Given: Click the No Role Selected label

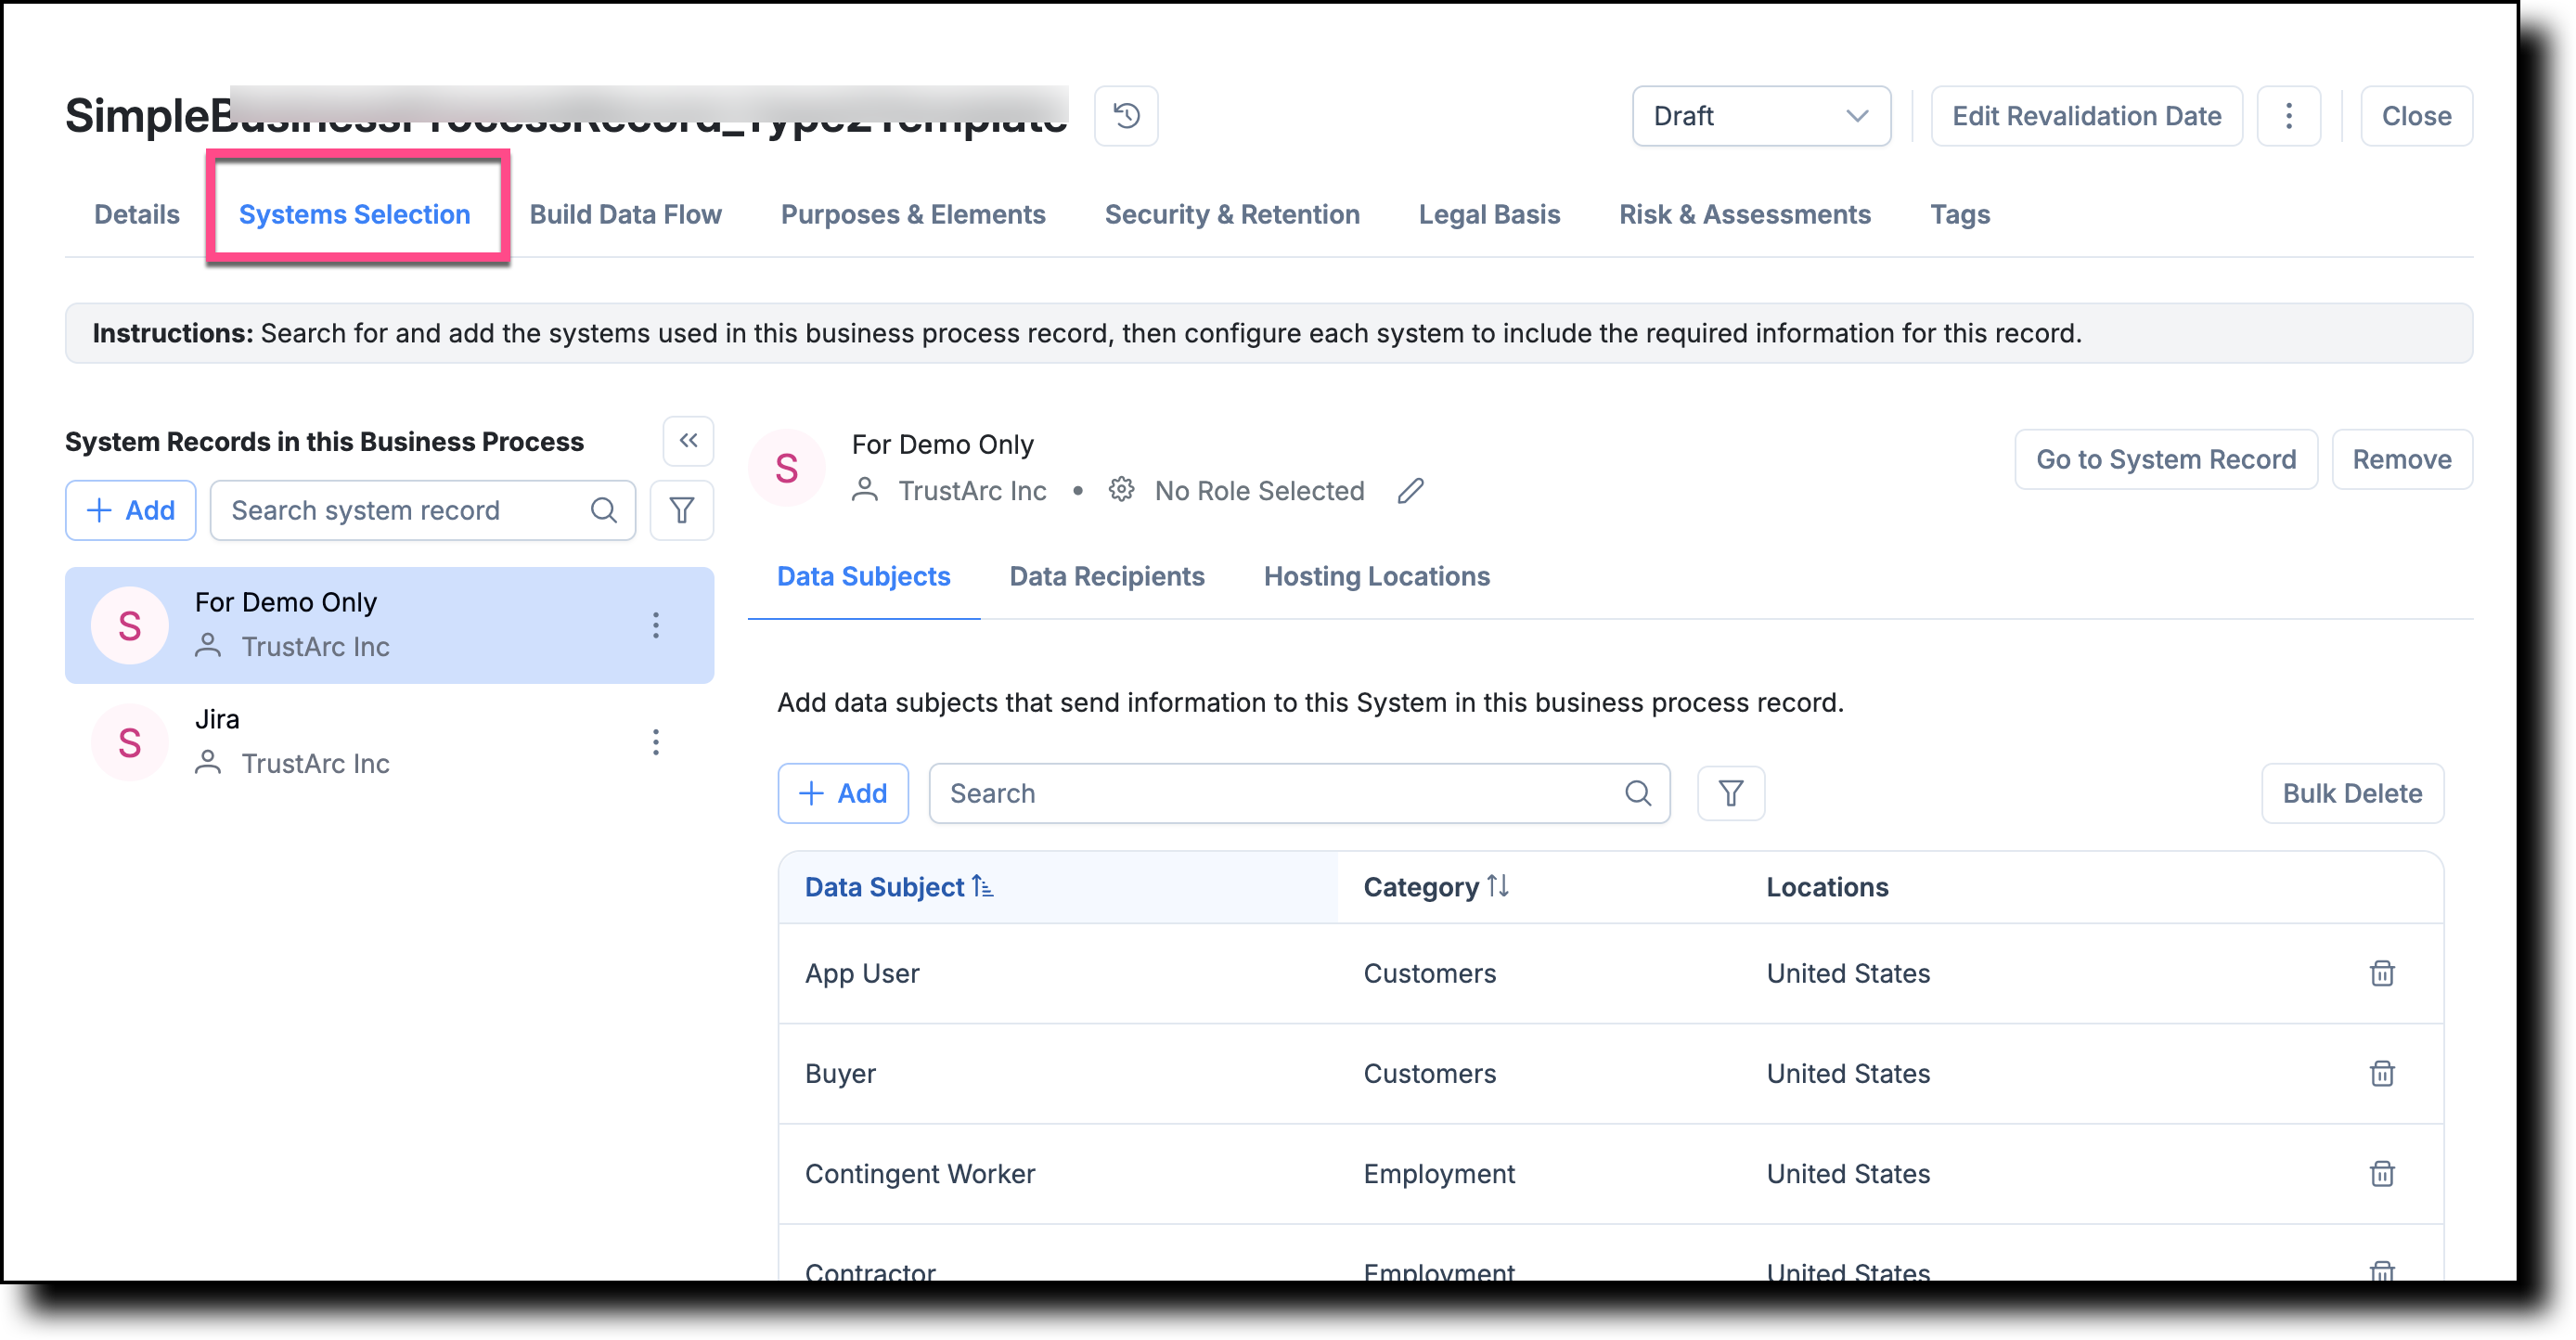Looking at the screenshot, I should tap(1259, 491).
